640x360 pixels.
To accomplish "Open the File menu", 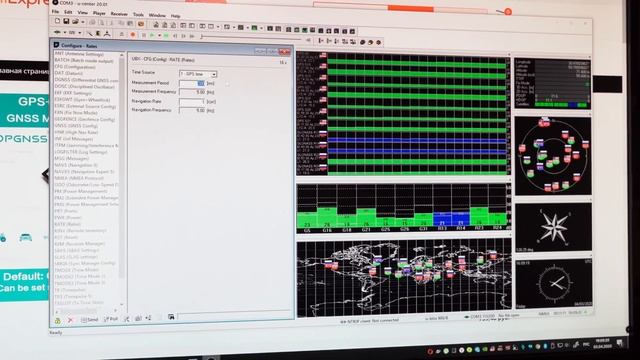I will pyautogui.click(x=55, y=12).
